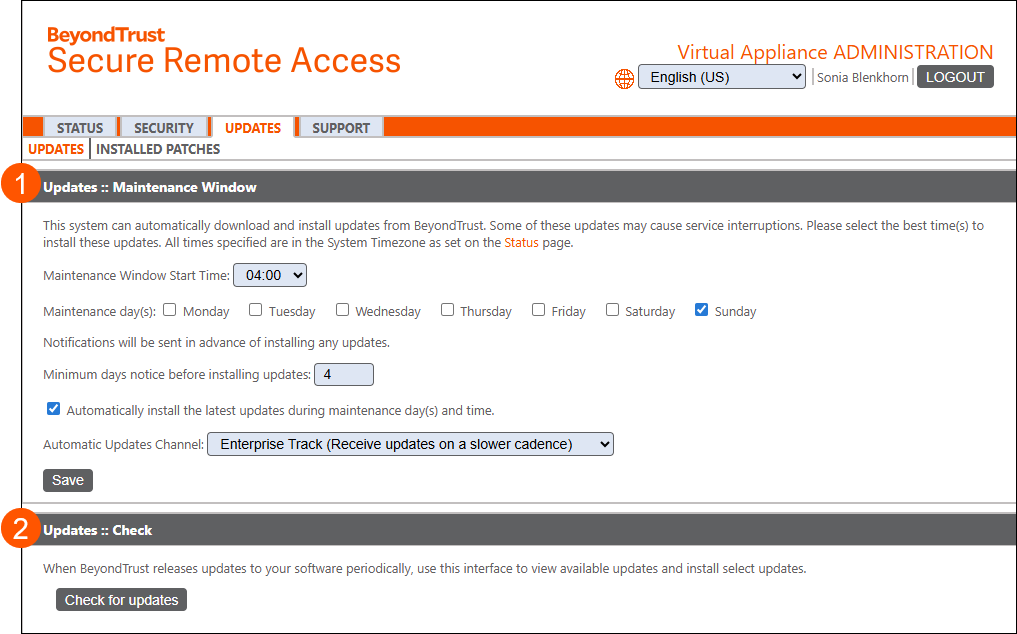
Task: Click the Save button
Action: tap(67, 480)
